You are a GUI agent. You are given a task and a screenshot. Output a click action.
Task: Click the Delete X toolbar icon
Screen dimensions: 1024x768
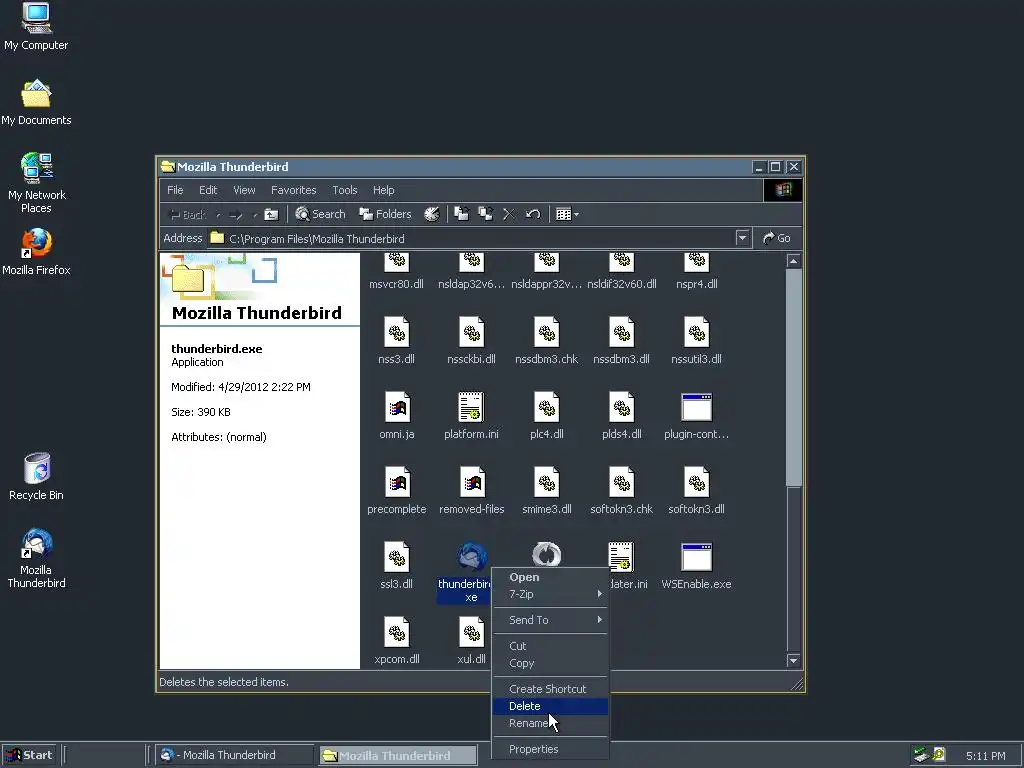coord(509,214)
